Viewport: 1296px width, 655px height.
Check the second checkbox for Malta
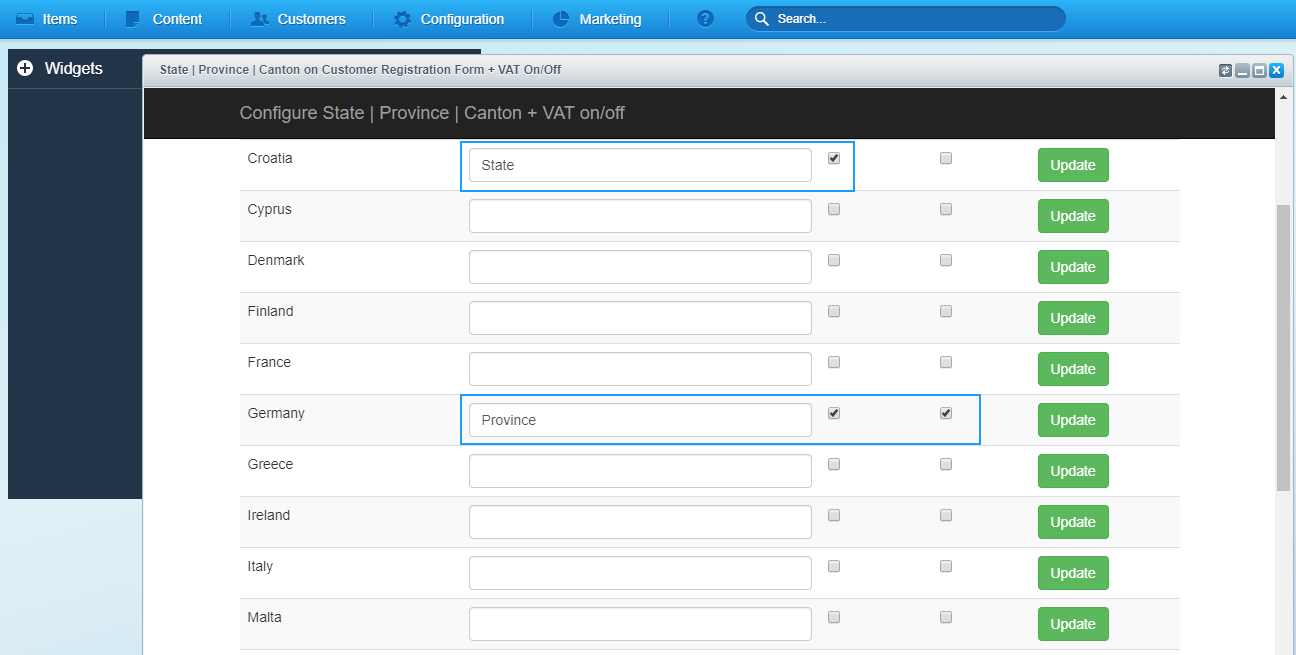(946, 617)
